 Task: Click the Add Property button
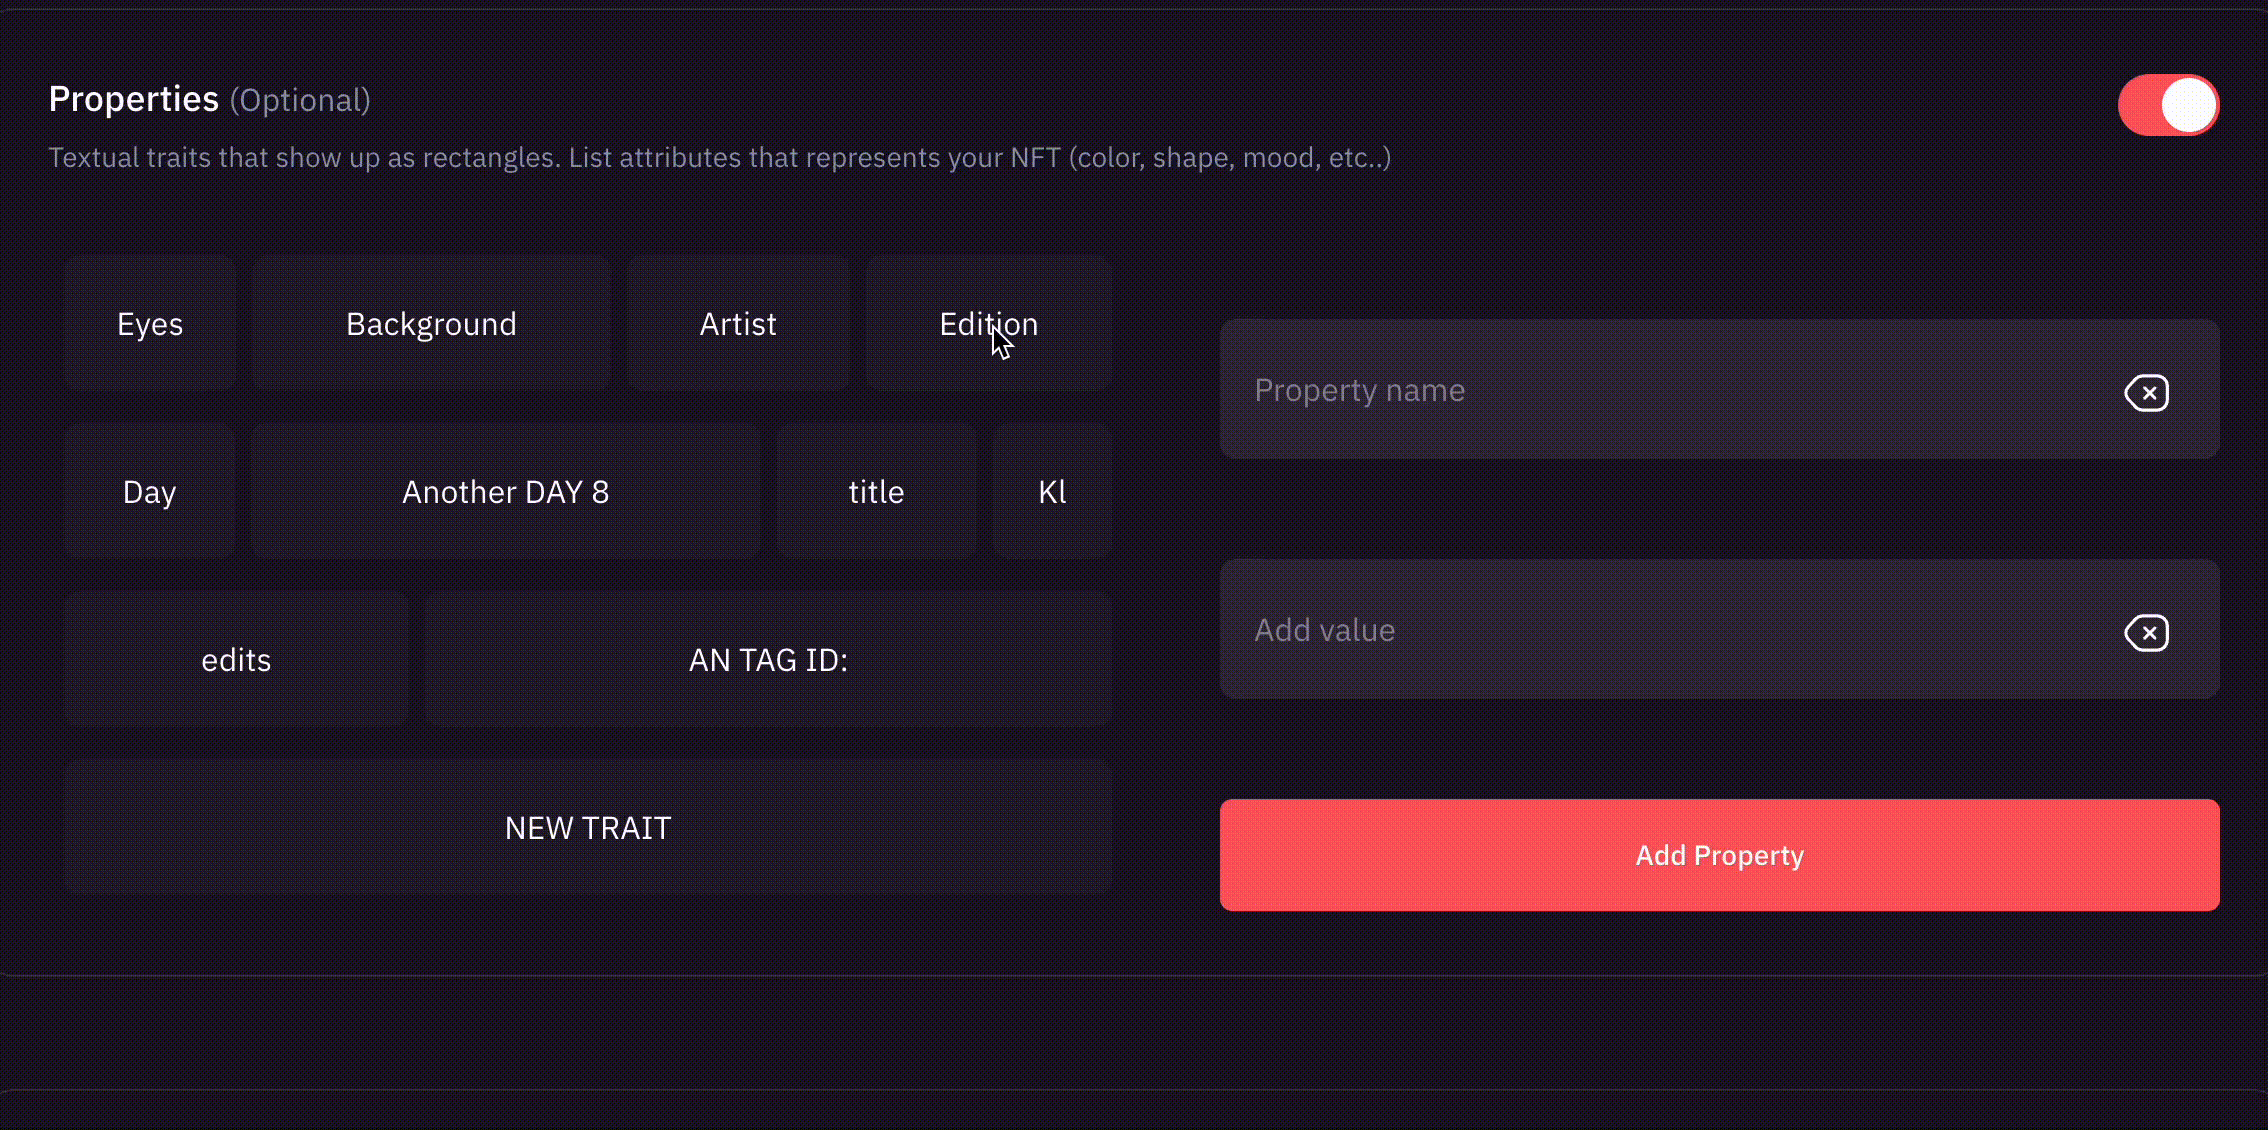tap(1719, 855)
